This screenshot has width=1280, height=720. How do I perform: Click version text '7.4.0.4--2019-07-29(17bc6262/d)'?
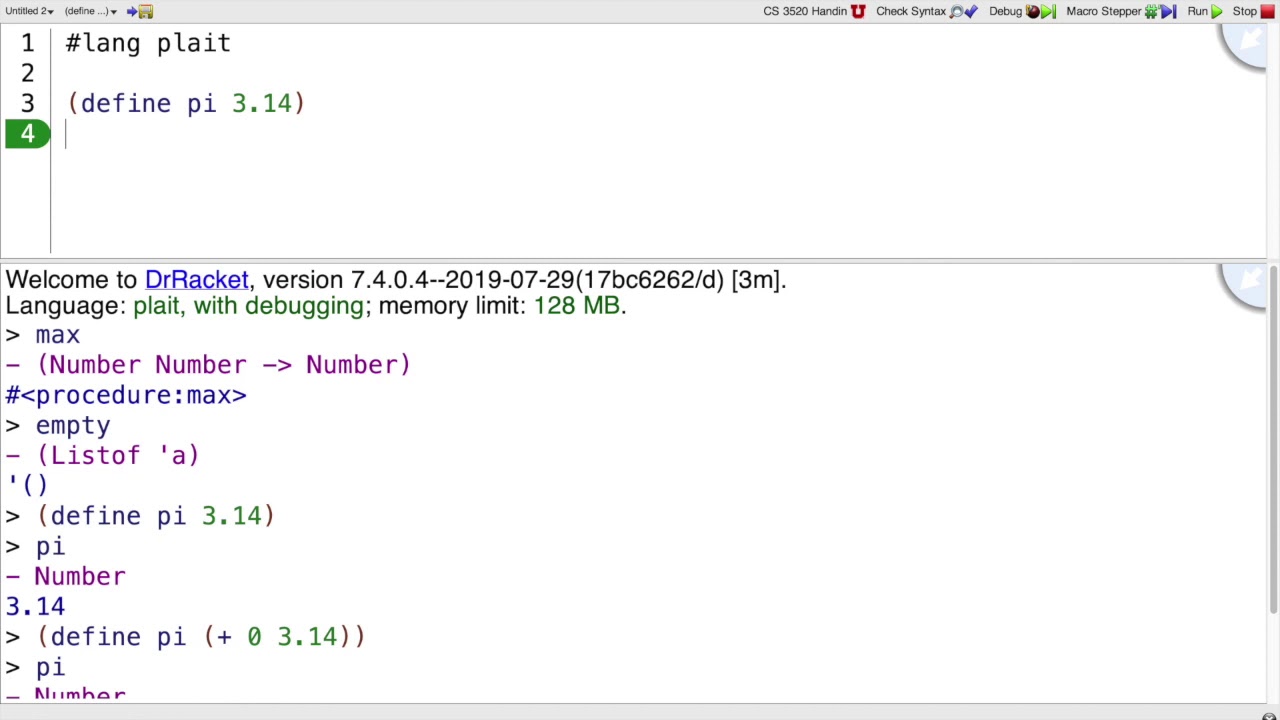click(537, 280)
